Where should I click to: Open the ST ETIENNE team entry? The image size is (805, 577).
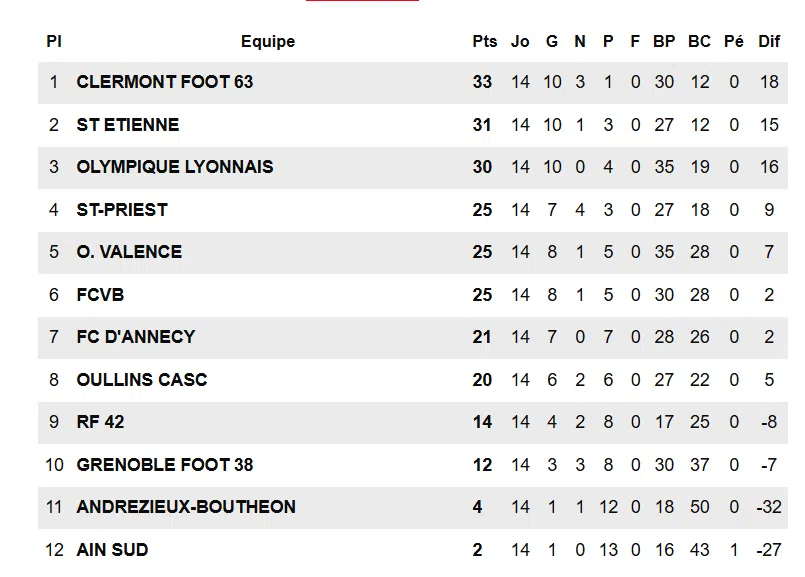[x=128, y=125]
